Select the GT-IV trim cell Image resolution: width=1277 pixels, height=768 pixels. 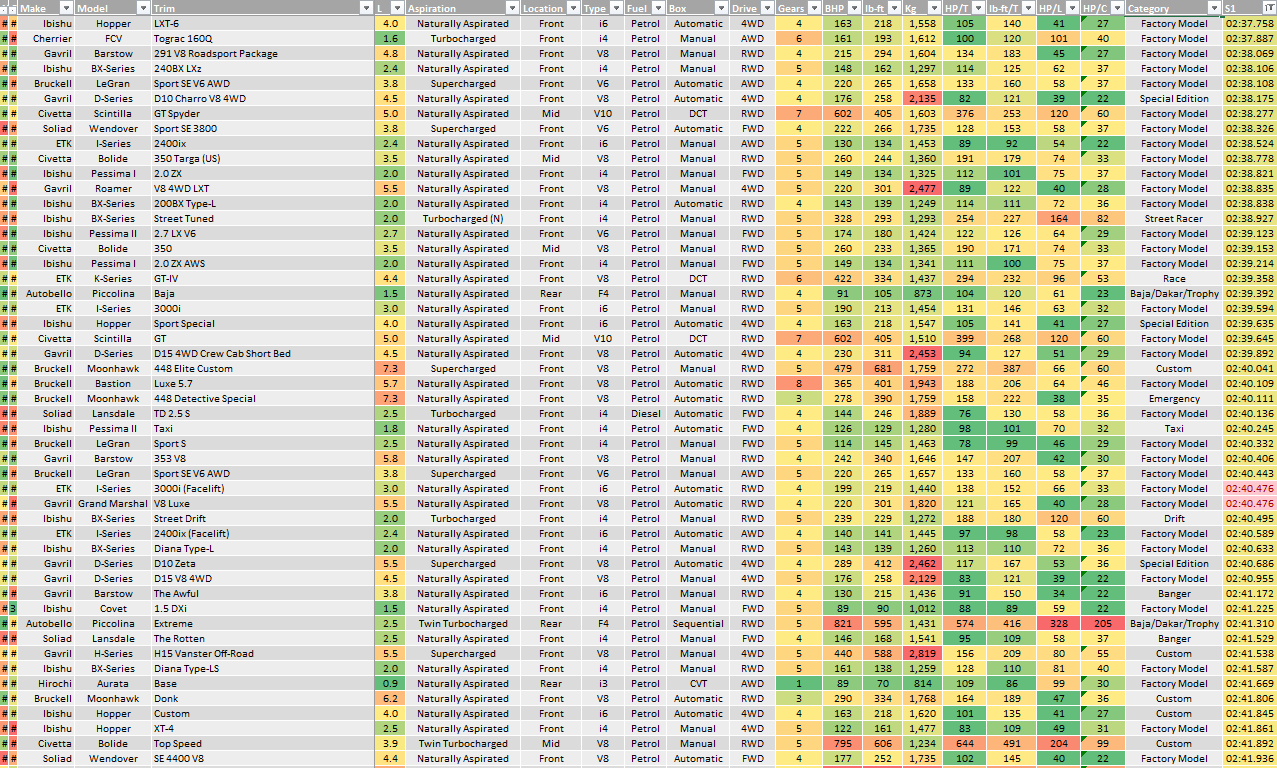click(x=263, y=278)
